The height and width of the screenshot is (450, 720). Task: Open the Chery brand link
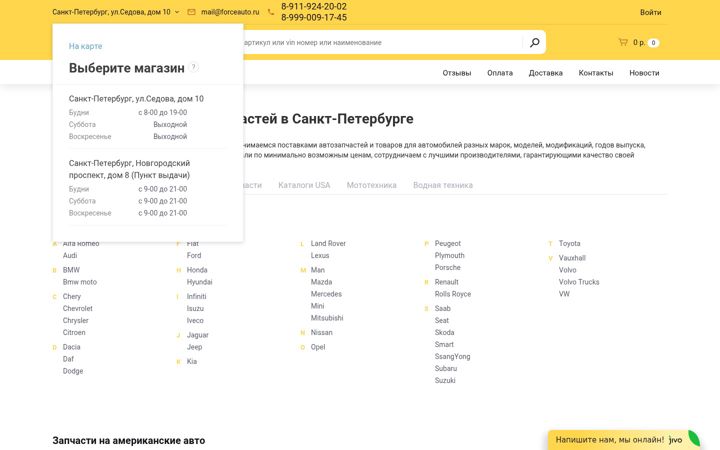coord(72,297)
